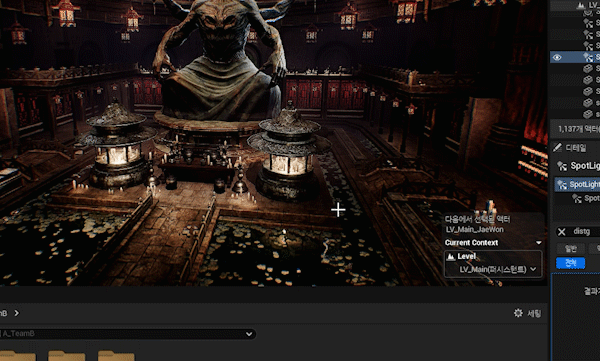Click the Level icon in Current Context box
The width and height of the screenshot is (600, 361).
(451, 256)
